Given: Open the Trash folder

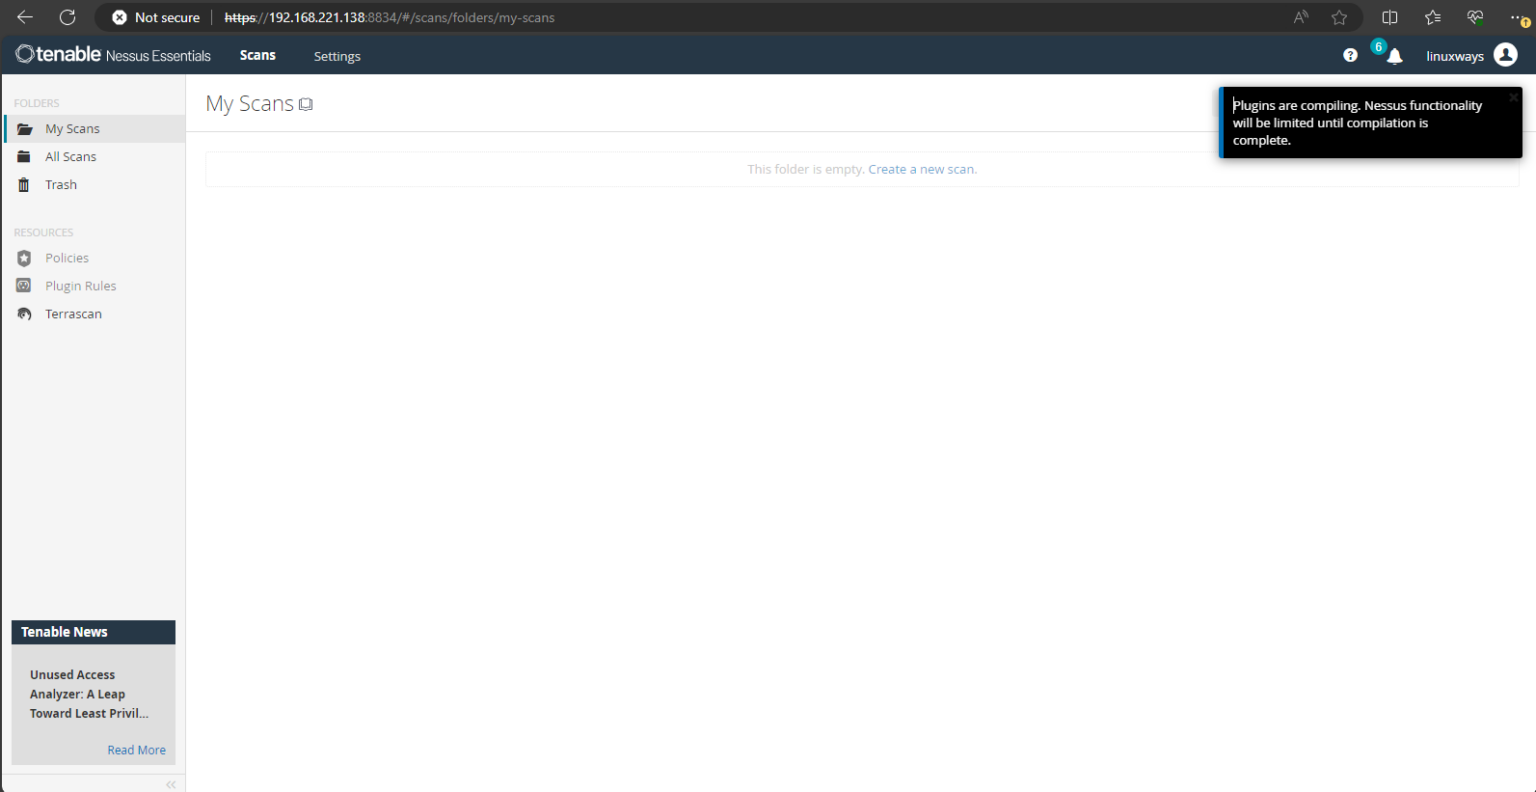Looking at the screenshot, I should tap(60, 184).
